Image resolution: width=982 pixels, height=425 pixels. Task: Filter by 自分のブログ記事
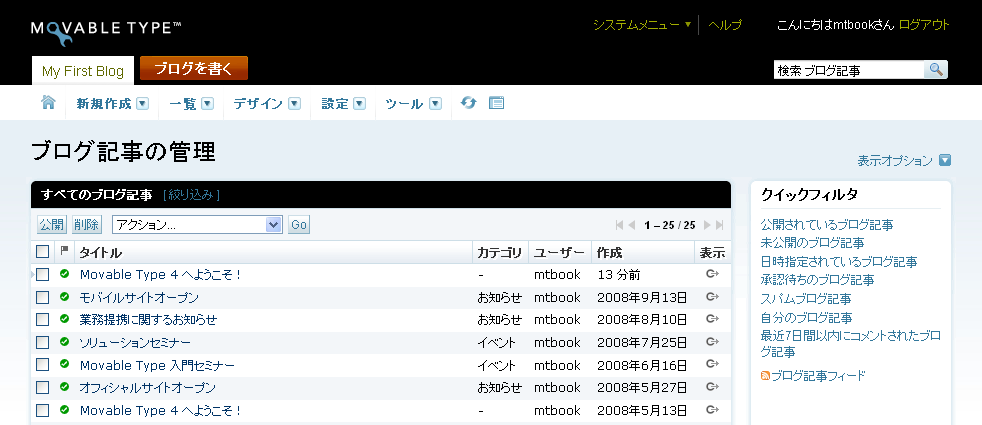pyautogui.click(x=806, y=317)
